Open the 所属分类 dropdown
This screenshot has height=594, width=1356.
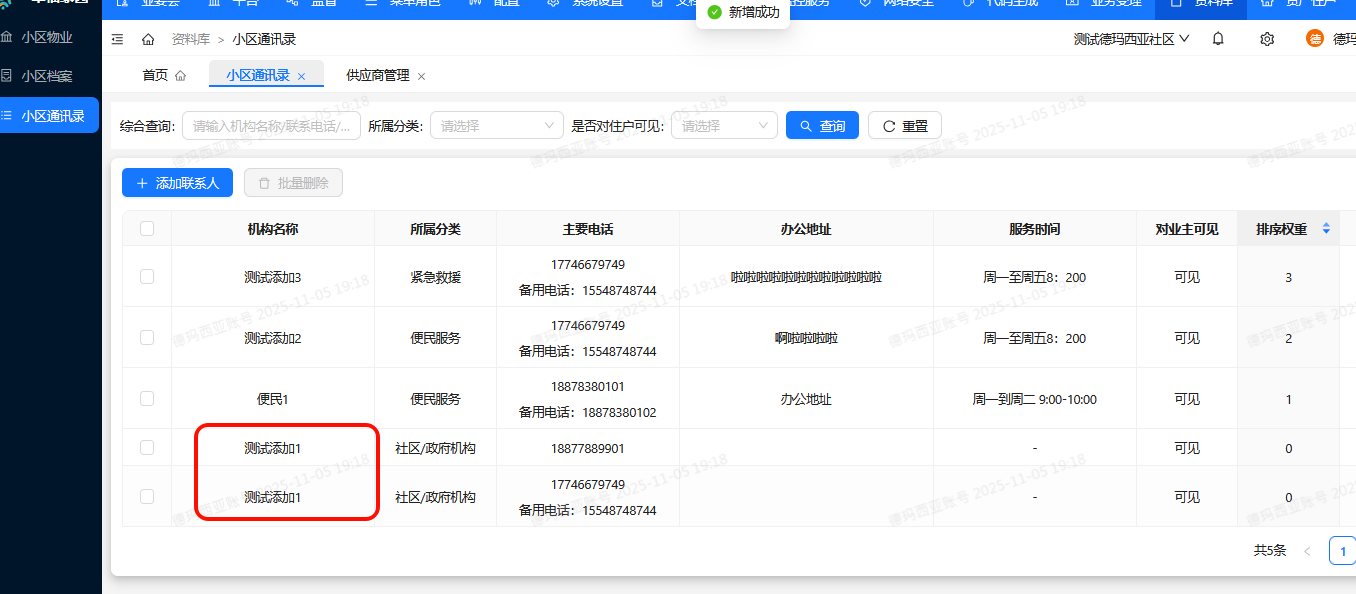pos(497,126)
